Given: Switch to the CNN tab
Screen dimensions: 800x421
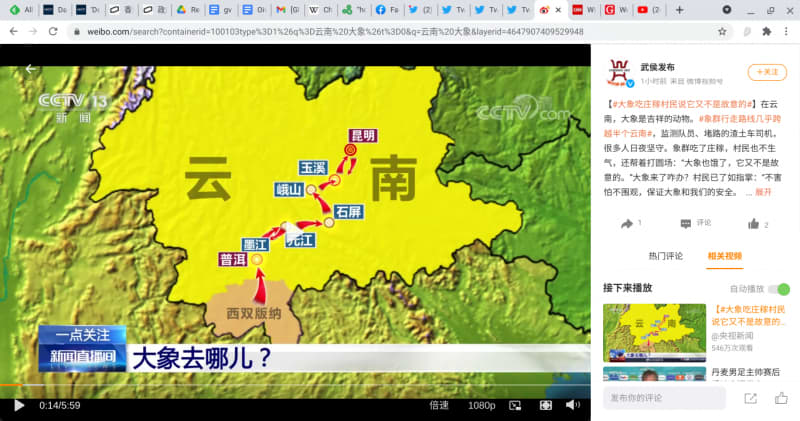Looking at the screenshot, I should [x=583, y=10].
